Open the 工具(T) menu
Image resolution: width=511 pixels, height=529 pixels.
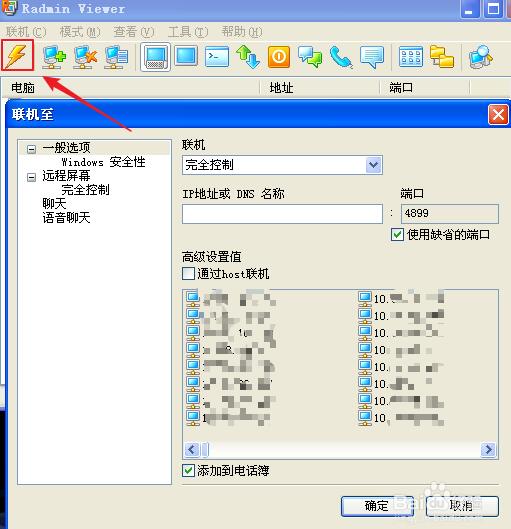[188, 32]
